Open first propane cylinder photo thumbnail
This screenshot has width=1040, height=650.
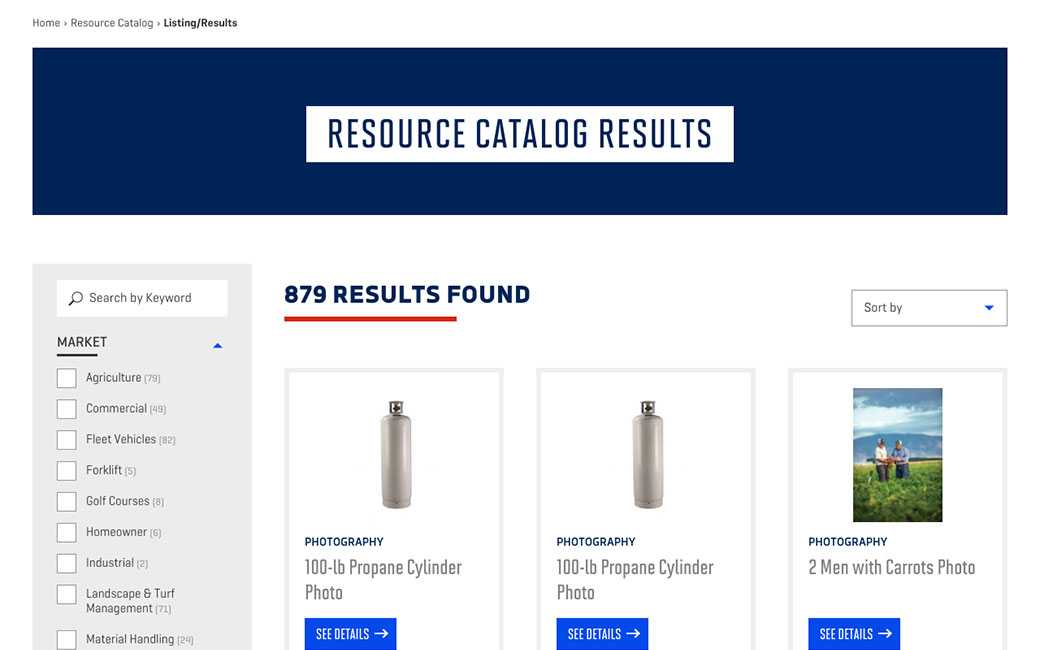[396, 455]
